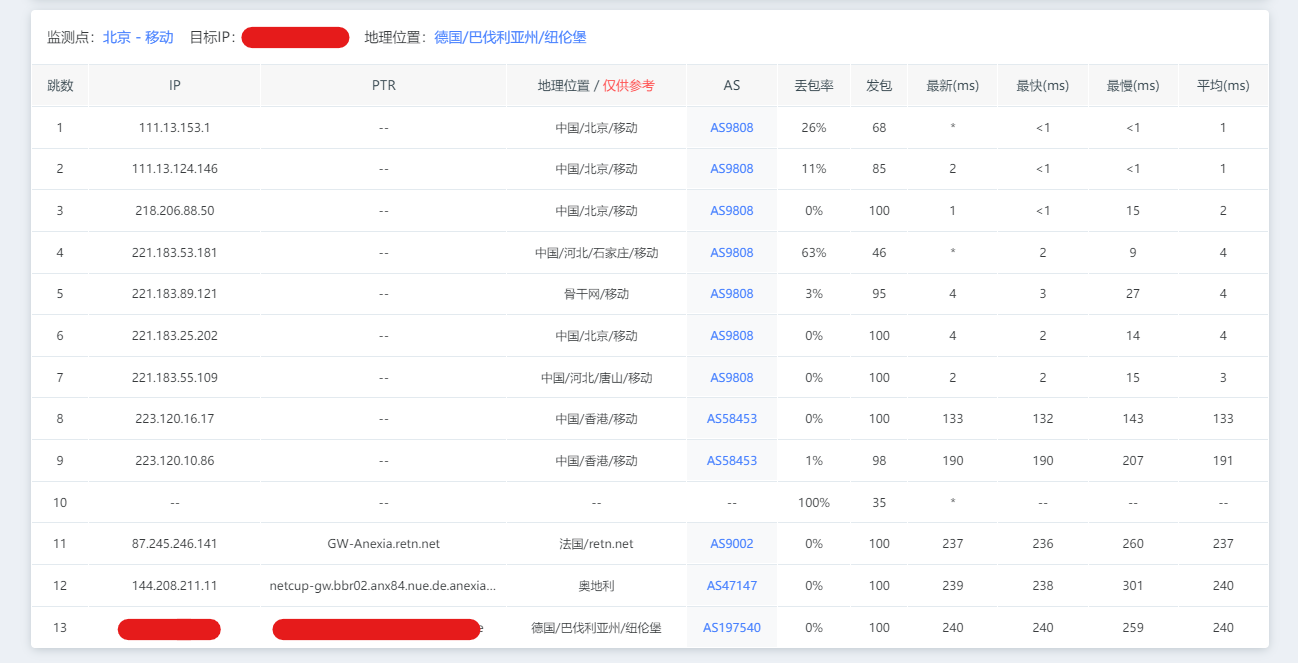Click location 中国/河北/石家庄/移动
Screen dimensions: 1298x663
tap(596, 253)
